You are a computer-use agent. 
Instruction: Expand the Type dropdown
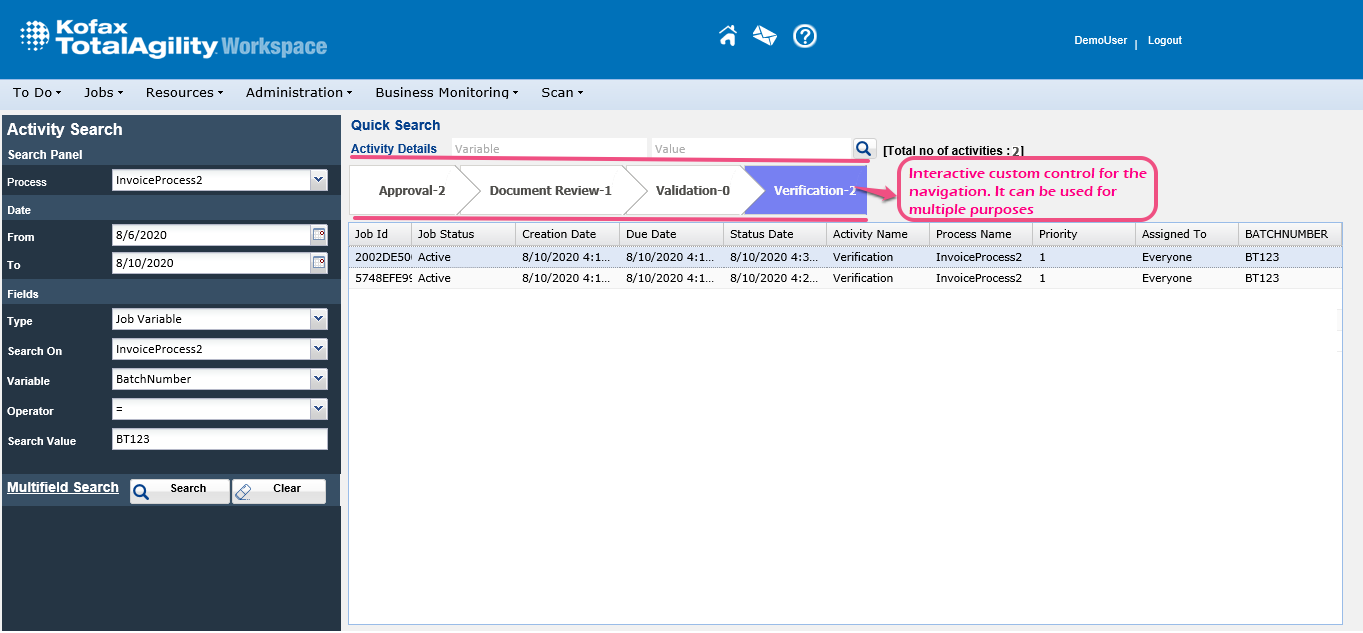click(x=318, y=319)
